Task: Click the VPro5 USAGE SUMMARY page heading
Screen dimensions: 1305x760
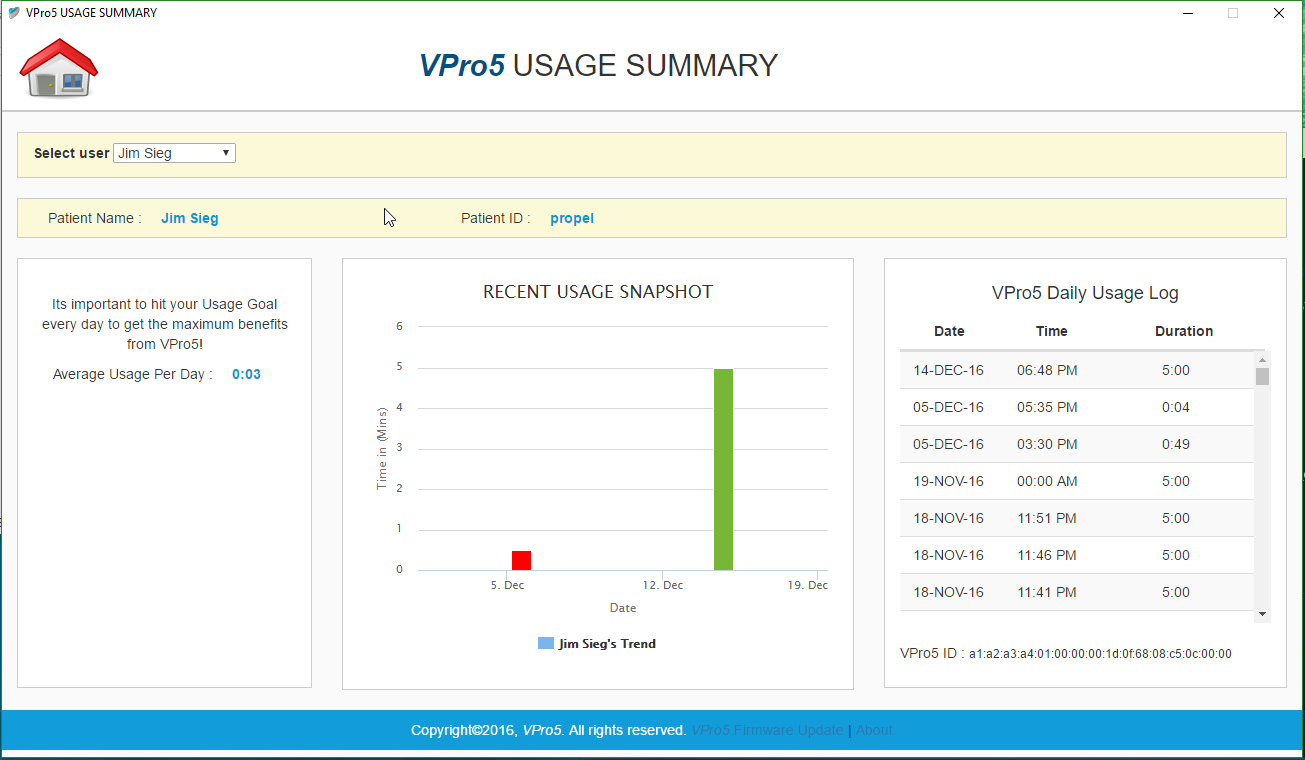Action: coord(598,65)
